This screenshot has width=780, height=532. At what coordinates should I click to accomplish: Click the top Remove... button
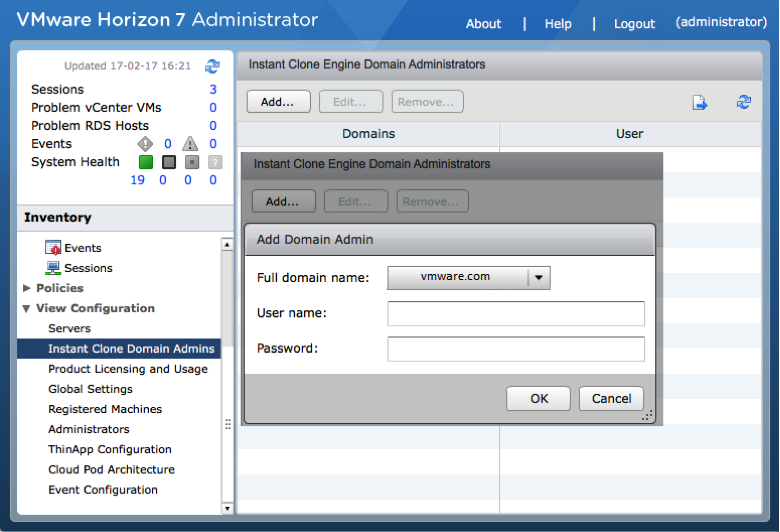click(x=427, y=102)
